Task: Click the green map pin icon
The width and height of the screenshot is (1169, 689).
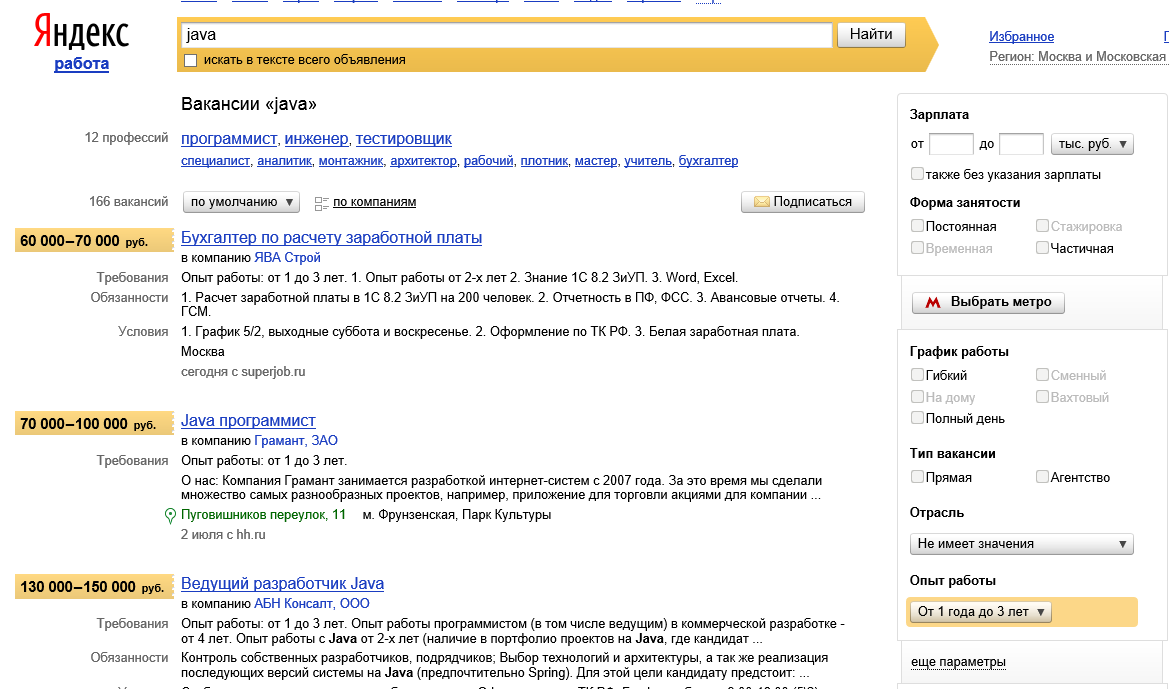Action: point(170,516)
